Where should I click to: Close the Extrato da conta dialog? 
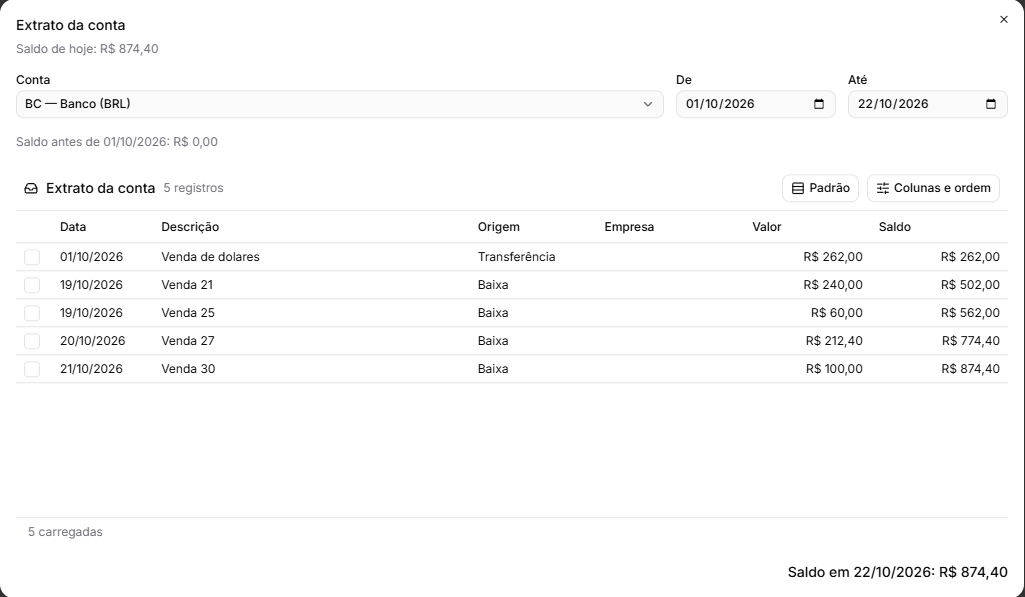(x=1003, y=20)
